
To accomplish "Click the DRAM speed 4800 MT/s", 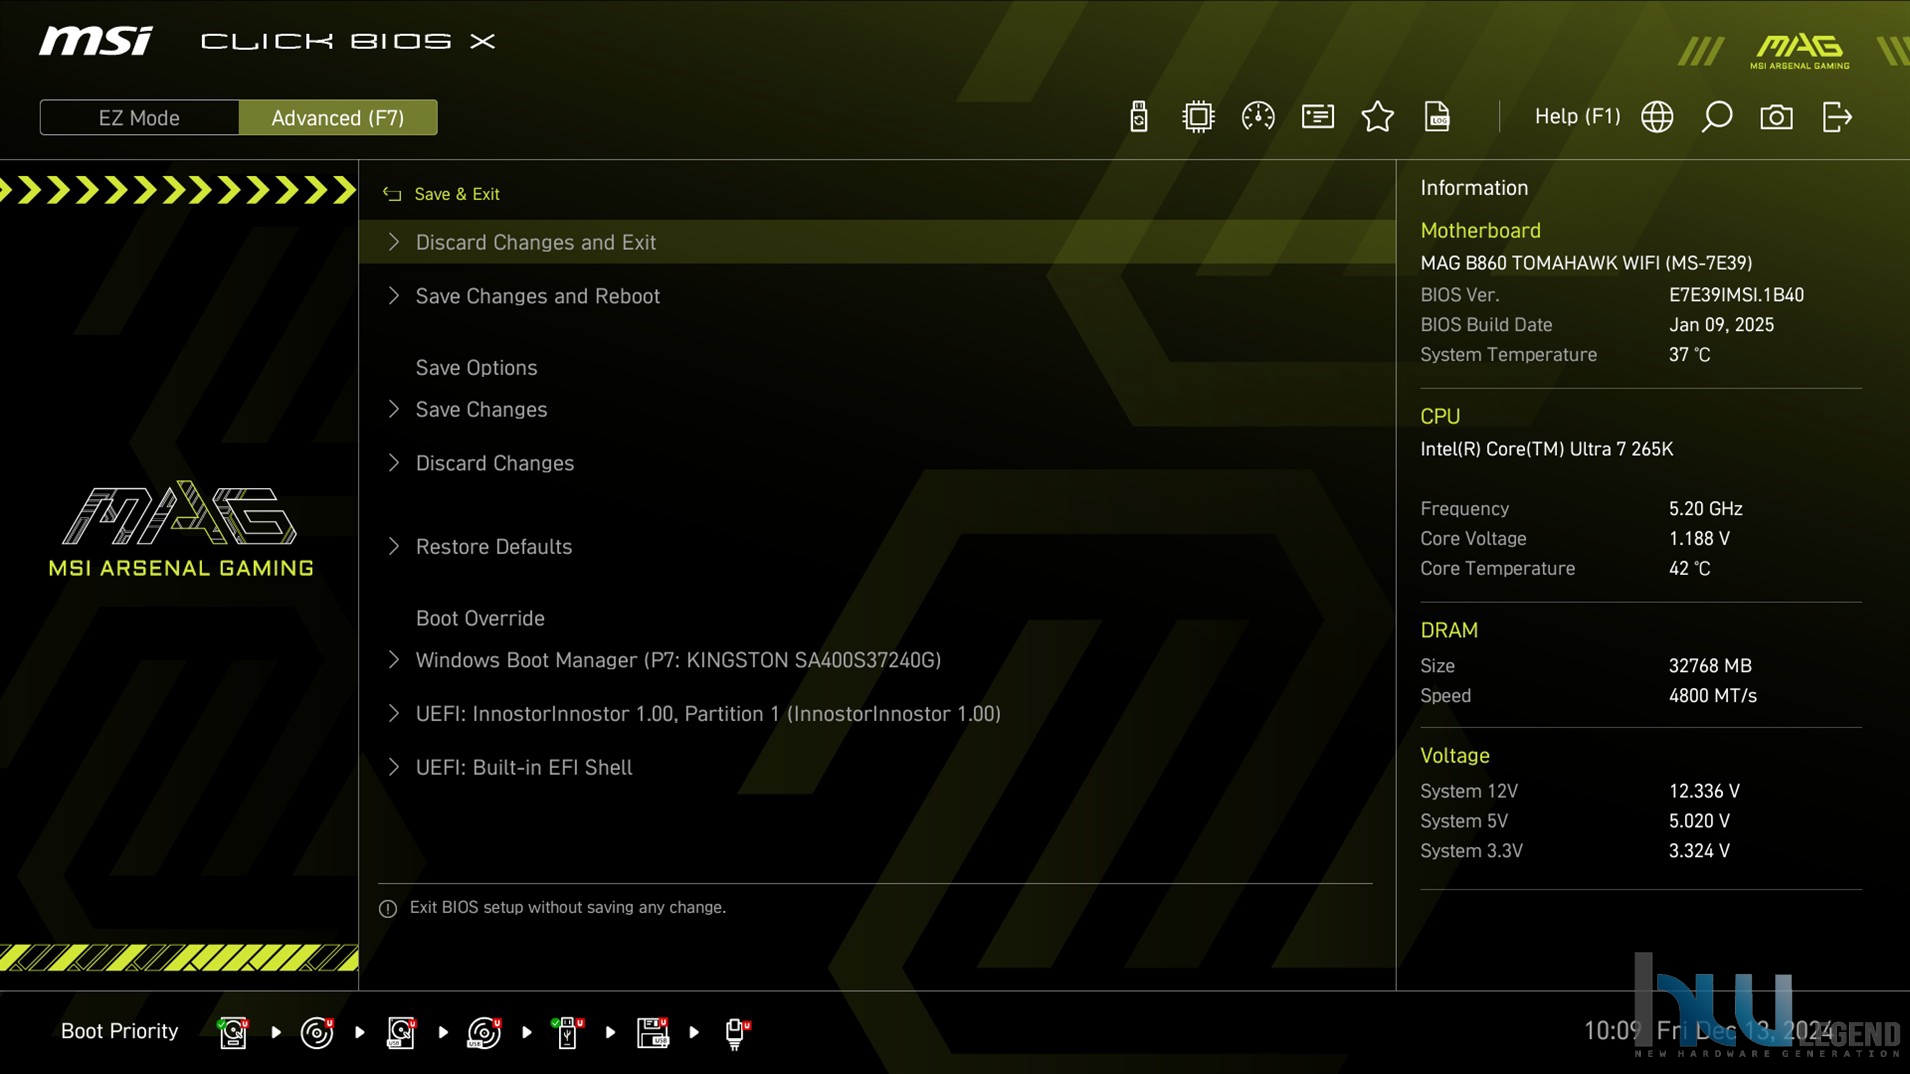I will pos(1712,696).
